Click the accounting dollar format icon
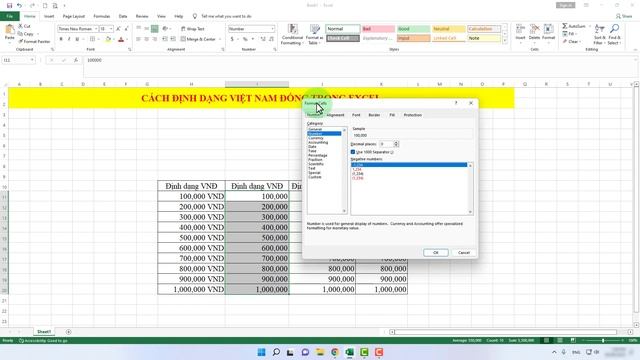Image resolution: width=640 pixels, height=360 pixels. (232, 39)
